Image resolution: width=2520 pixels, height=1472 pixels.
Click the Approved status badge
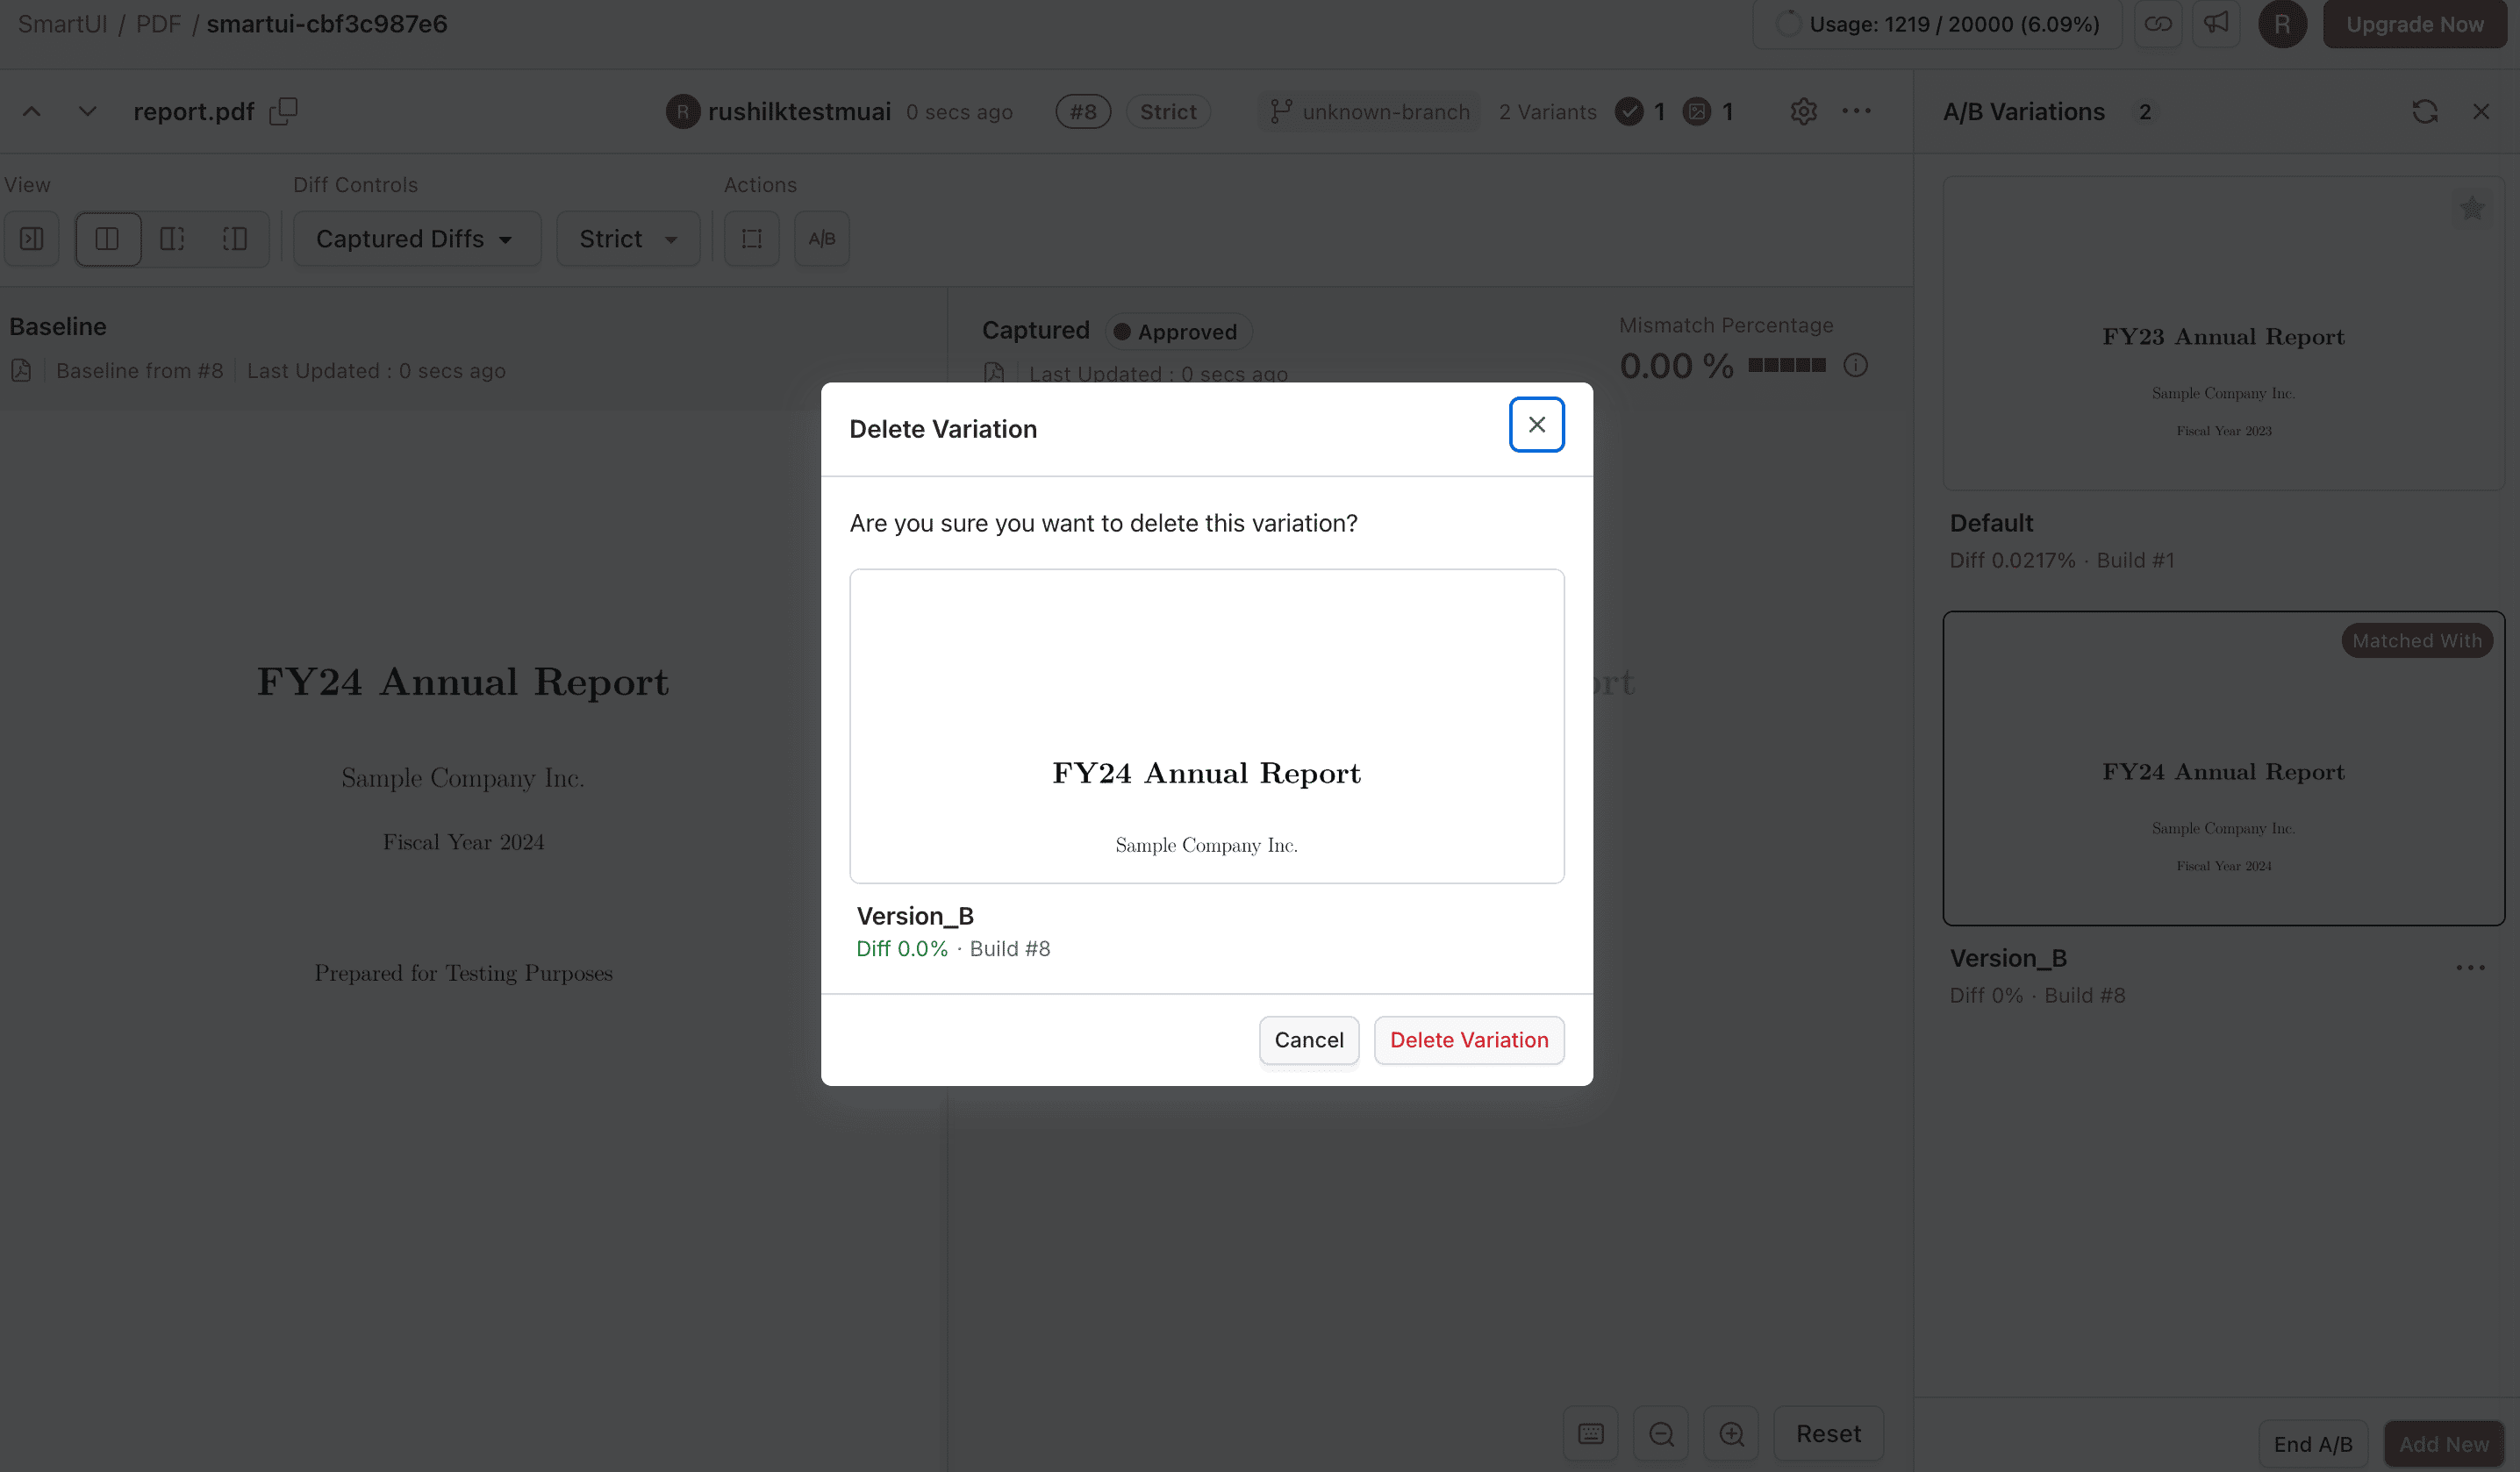coord(1178,331)
